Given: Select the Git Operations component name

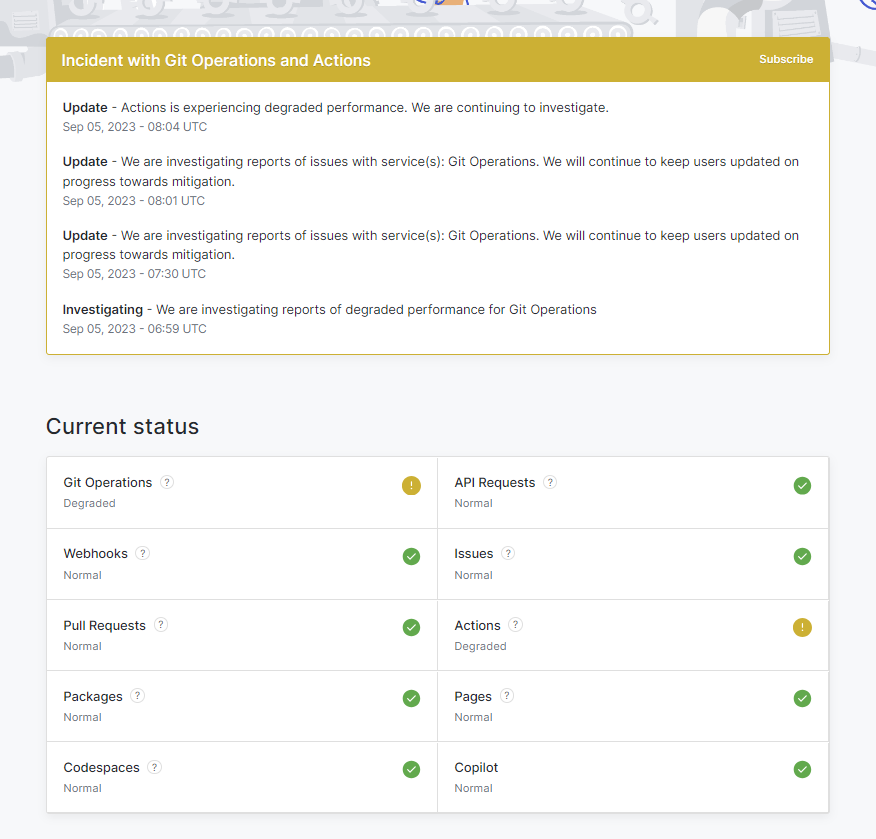Looking at the screenshot, I should coord(107,483).
